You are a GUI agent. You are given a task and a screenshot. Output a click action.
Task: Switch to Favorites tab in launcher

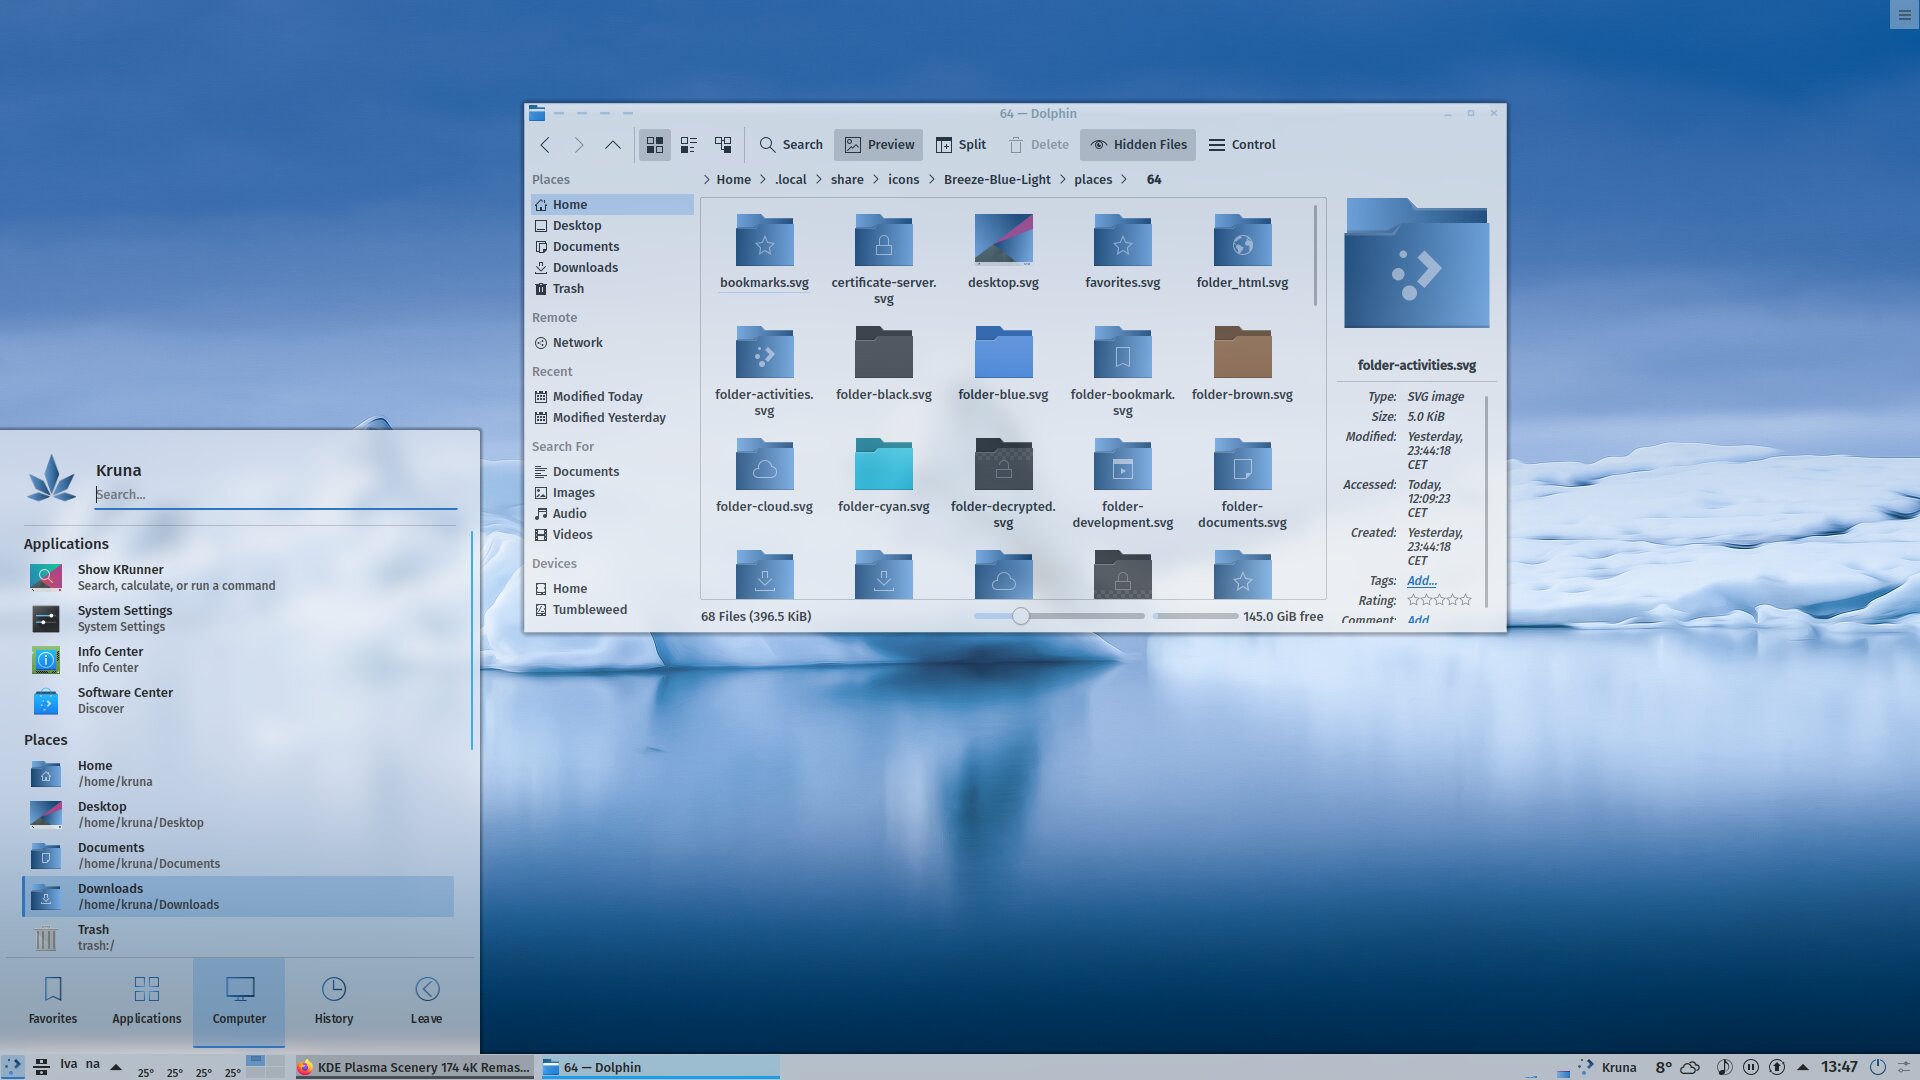click(x=53, y=1001)
